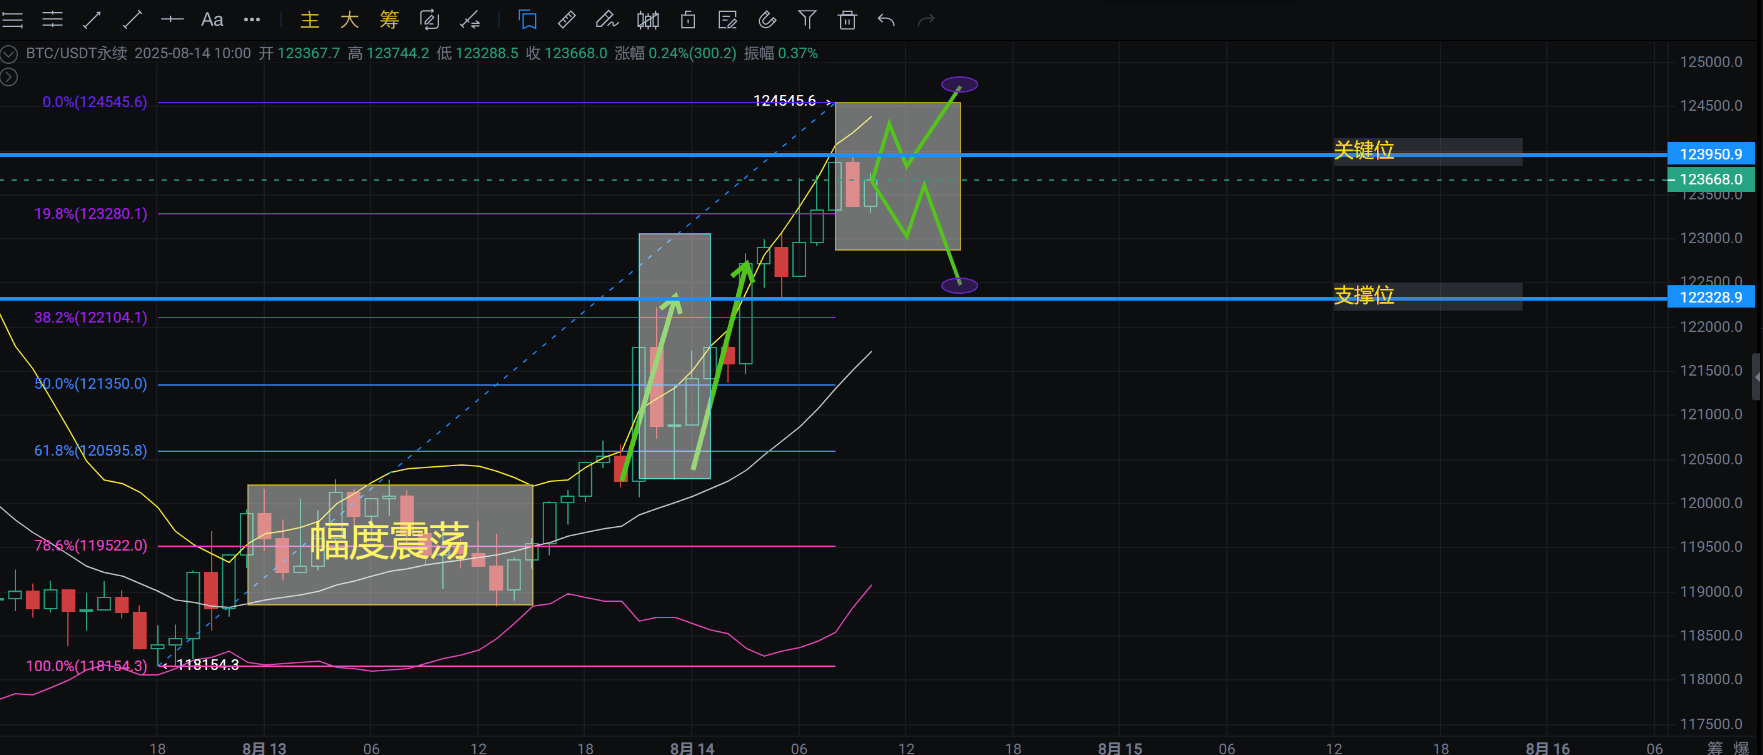Screen dimensions: 1763x755
Task: Collapse the BTC/USDT info row chevron
Action: click(x=9, y=54)
